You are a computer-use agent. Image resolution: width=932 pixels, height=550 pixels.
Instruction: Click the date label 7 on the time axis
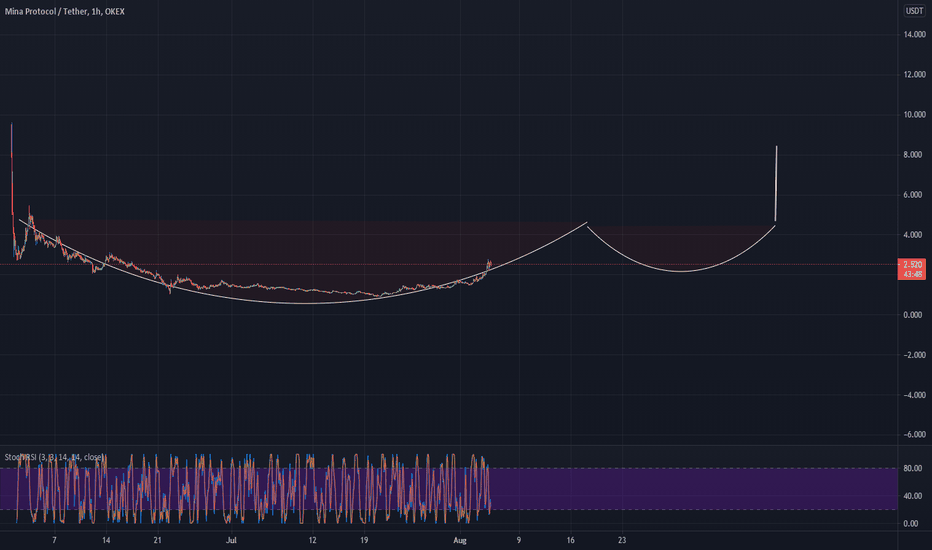[54, 540]
